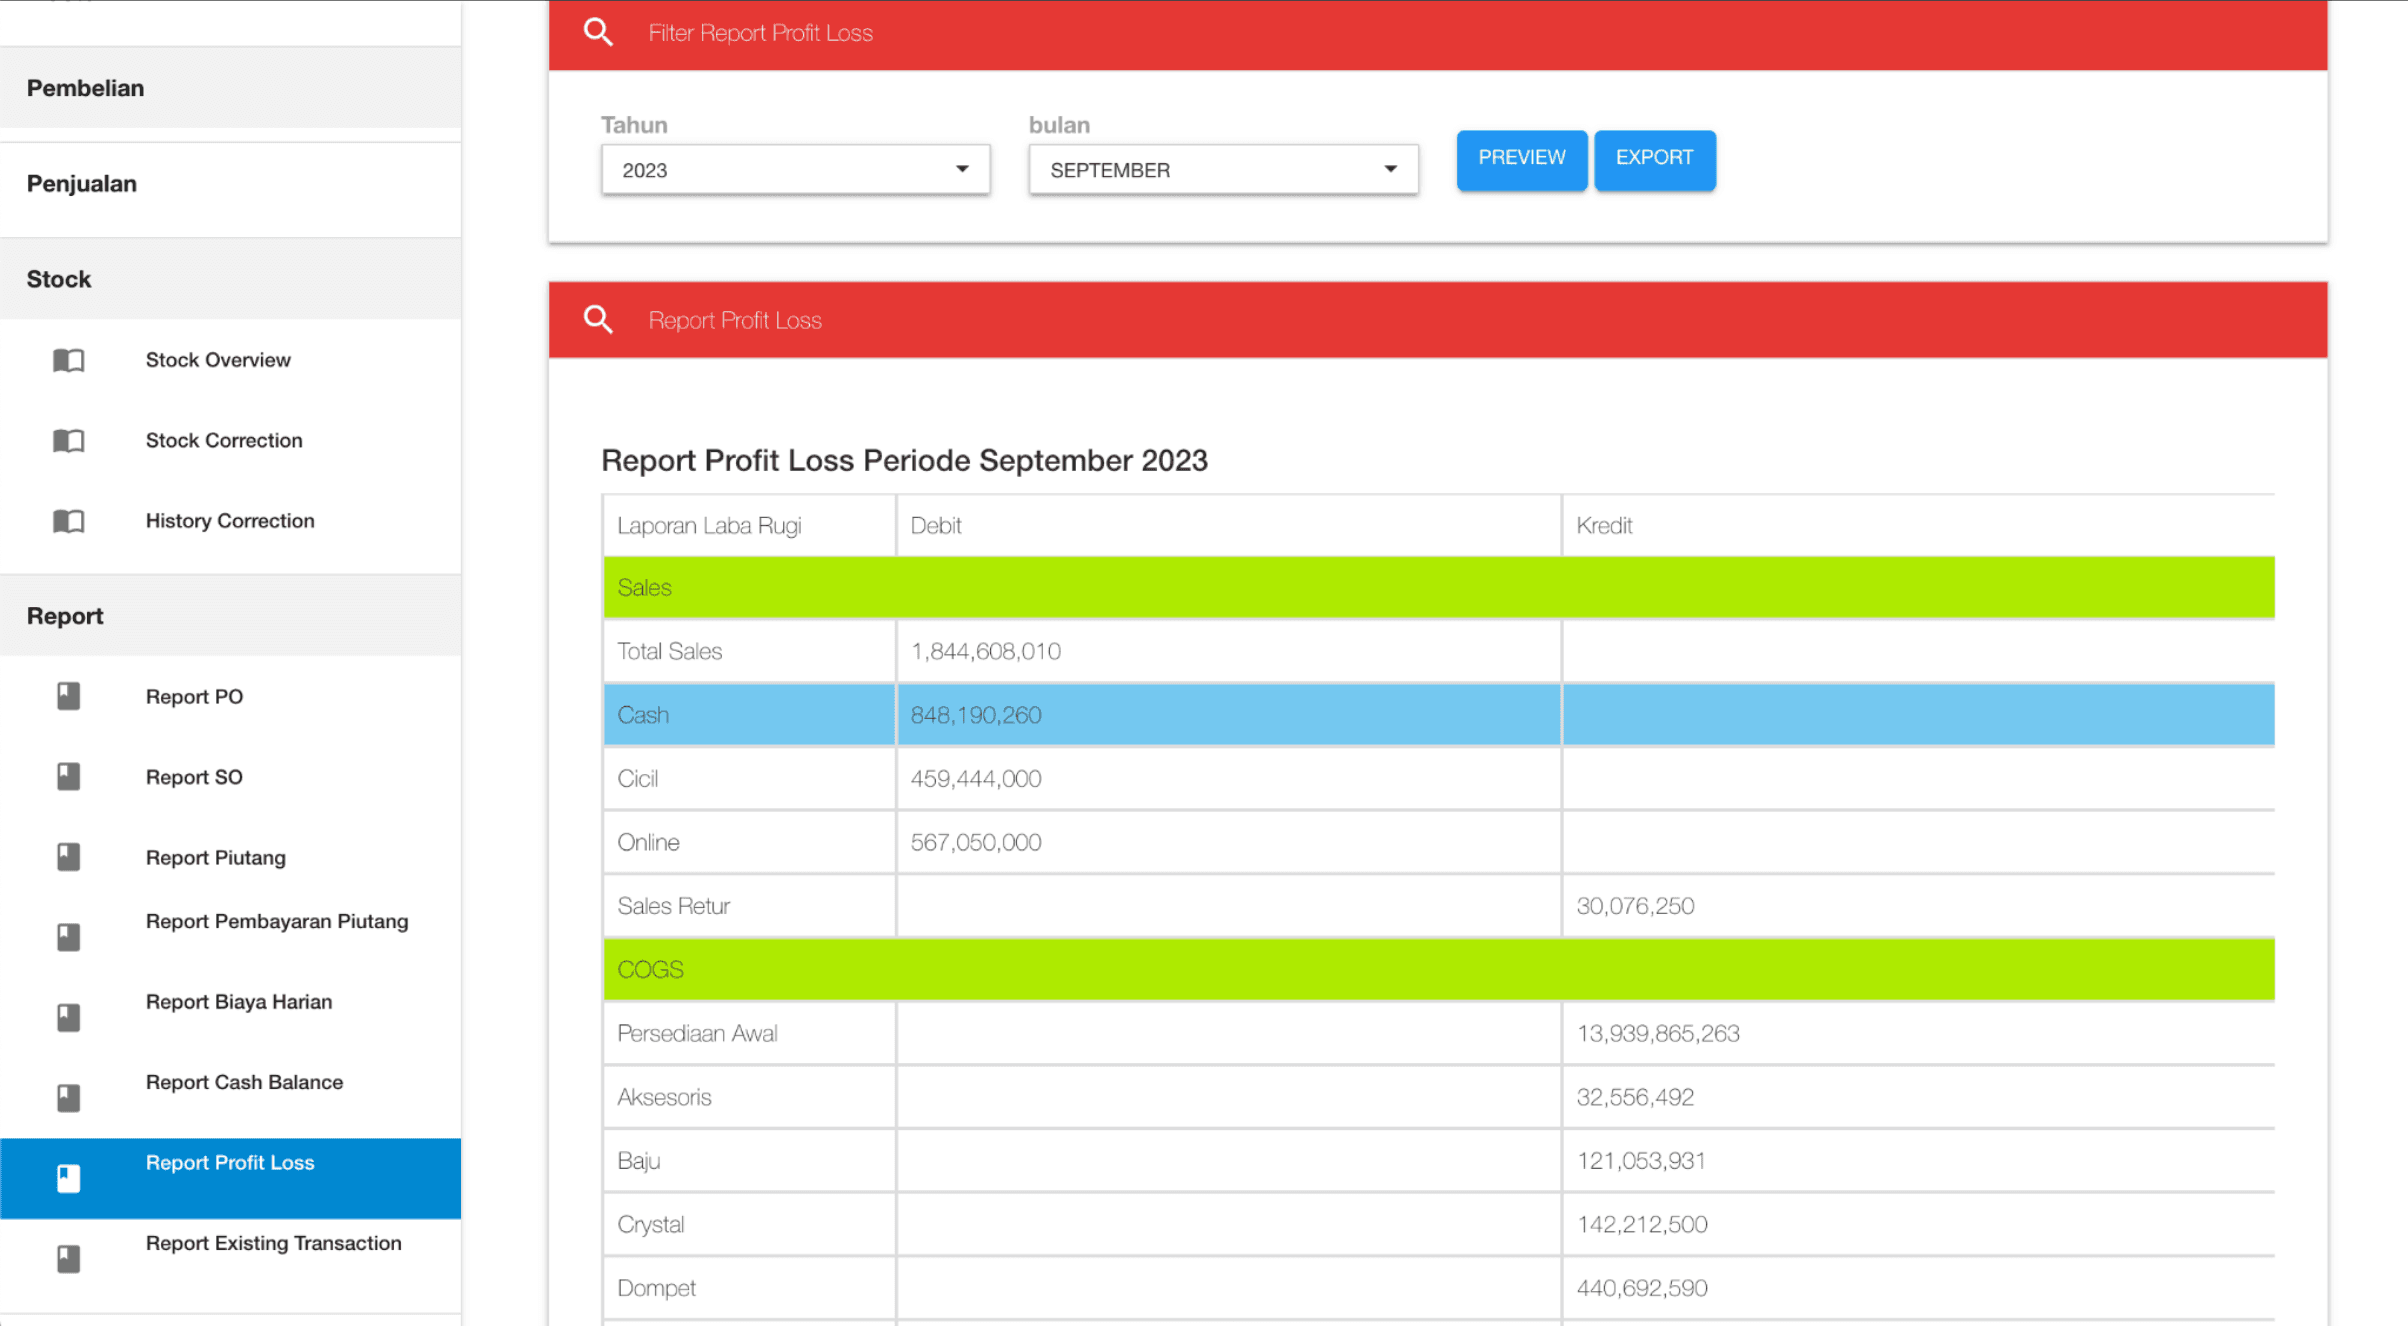Click the book icon beside History Correction

pos(68,521)
